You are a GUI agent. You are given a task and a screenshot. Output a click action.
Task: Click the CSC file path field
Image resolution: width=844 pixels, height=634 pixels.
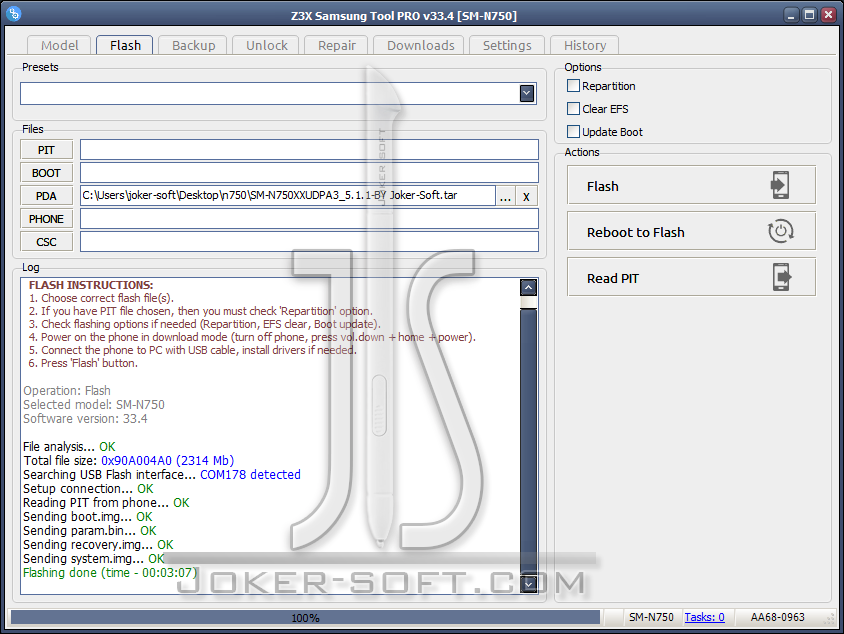[309, 242]
